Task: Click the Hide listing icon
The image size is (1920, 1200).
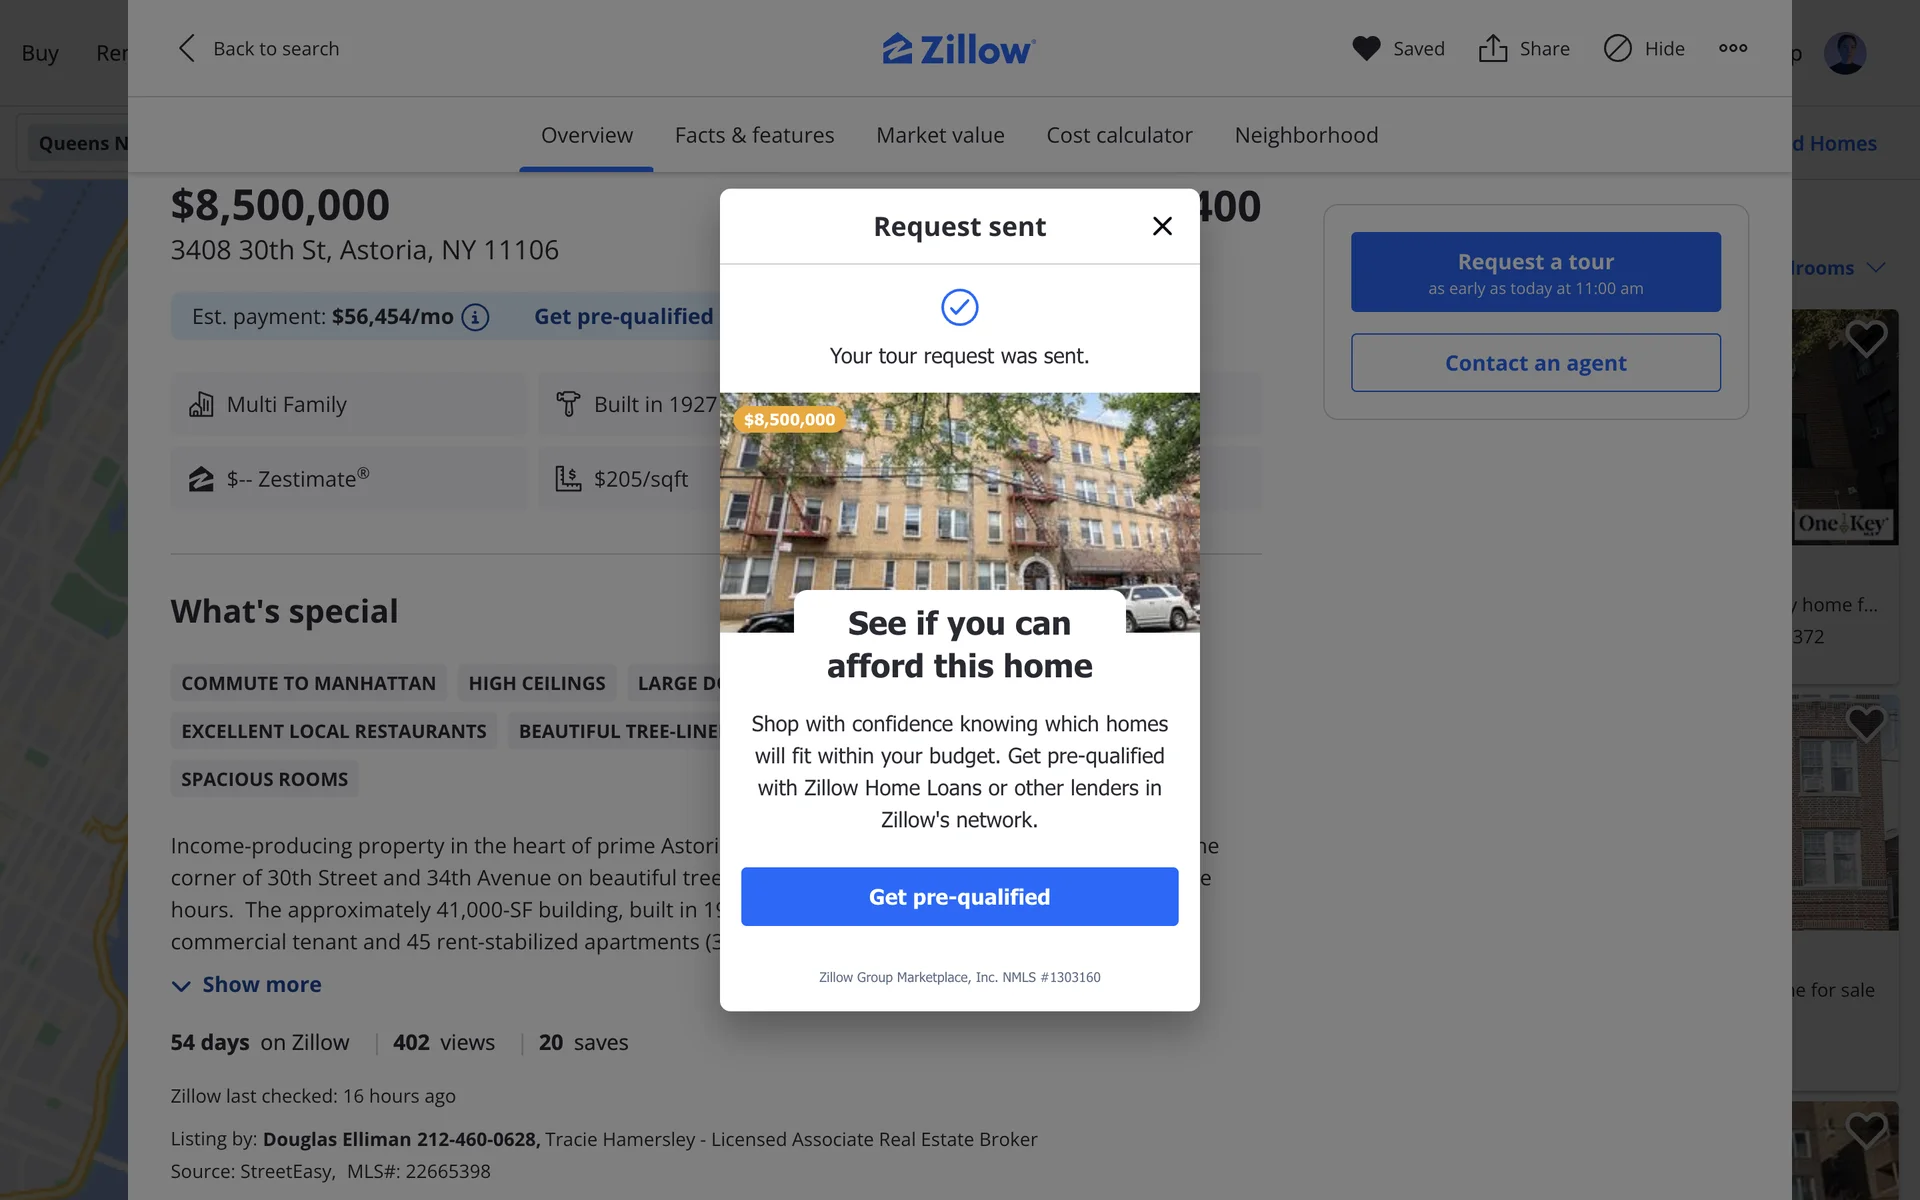Action: pos(1618,48)
